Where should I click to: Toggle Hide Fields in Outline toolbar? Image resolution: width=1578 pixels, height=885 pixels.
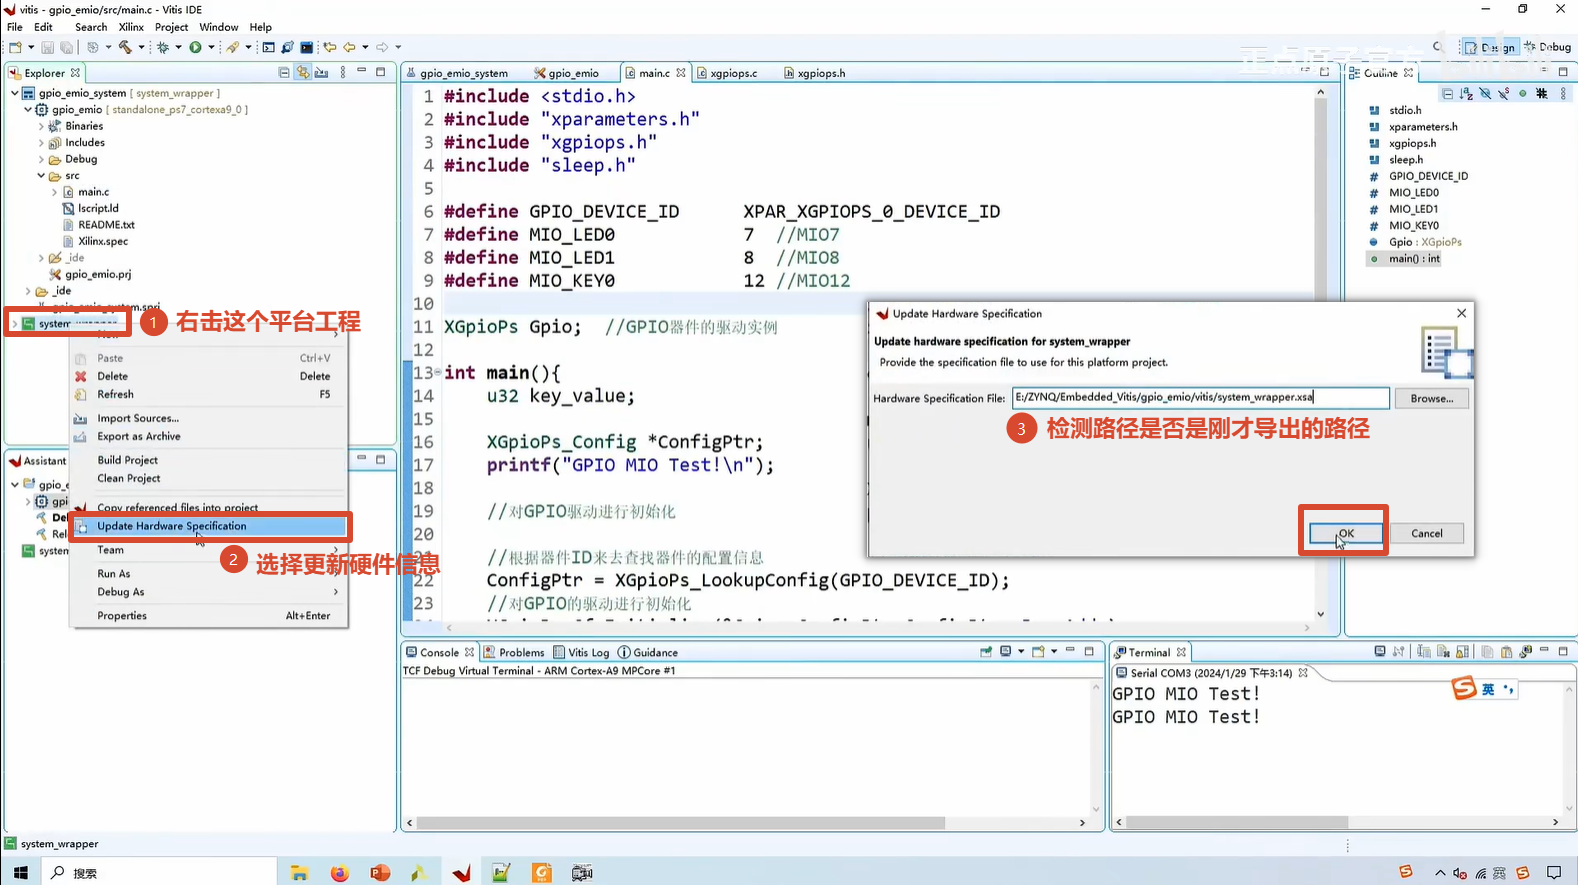click(x=1485, y=94)
